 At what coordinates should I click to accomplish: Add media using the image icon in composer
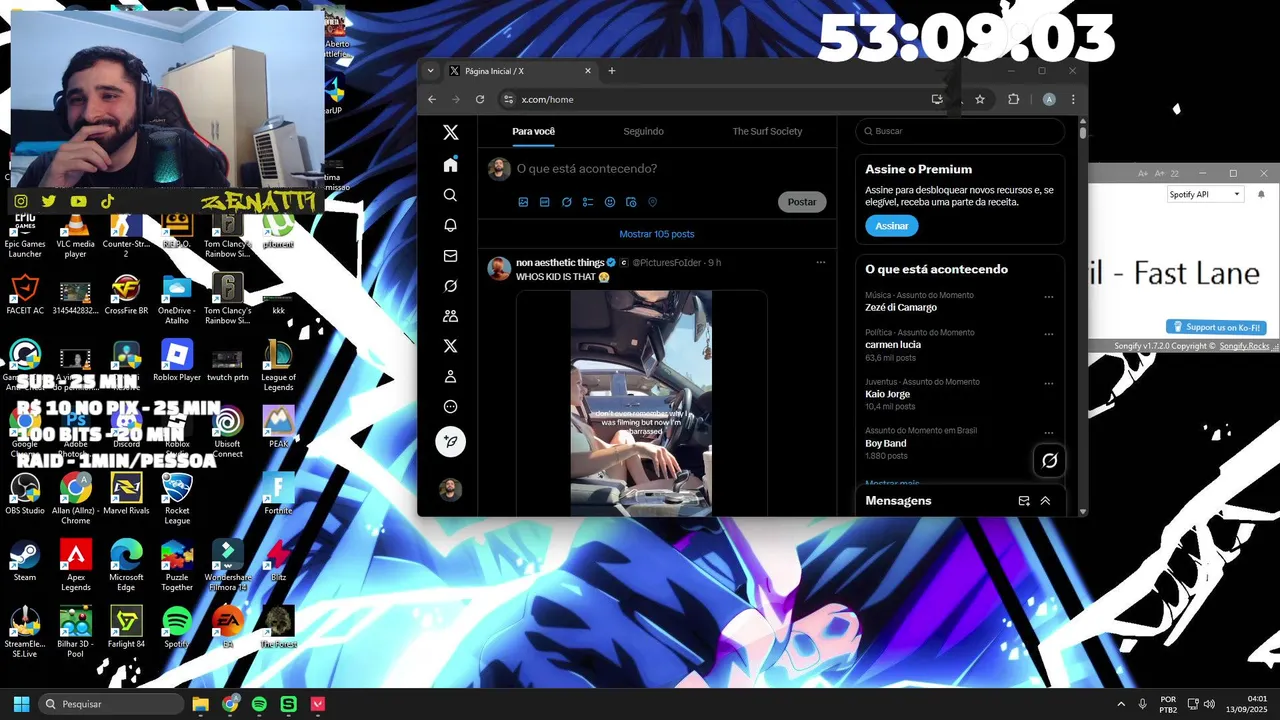pyautogui.click(x=523, y=202)
